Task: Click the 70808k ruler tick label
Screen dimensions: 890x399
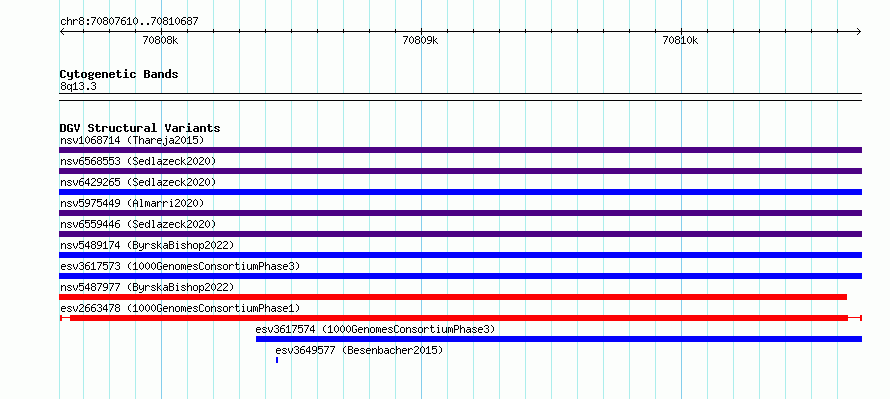Action: pyautogui.click(x=161, y=40)
